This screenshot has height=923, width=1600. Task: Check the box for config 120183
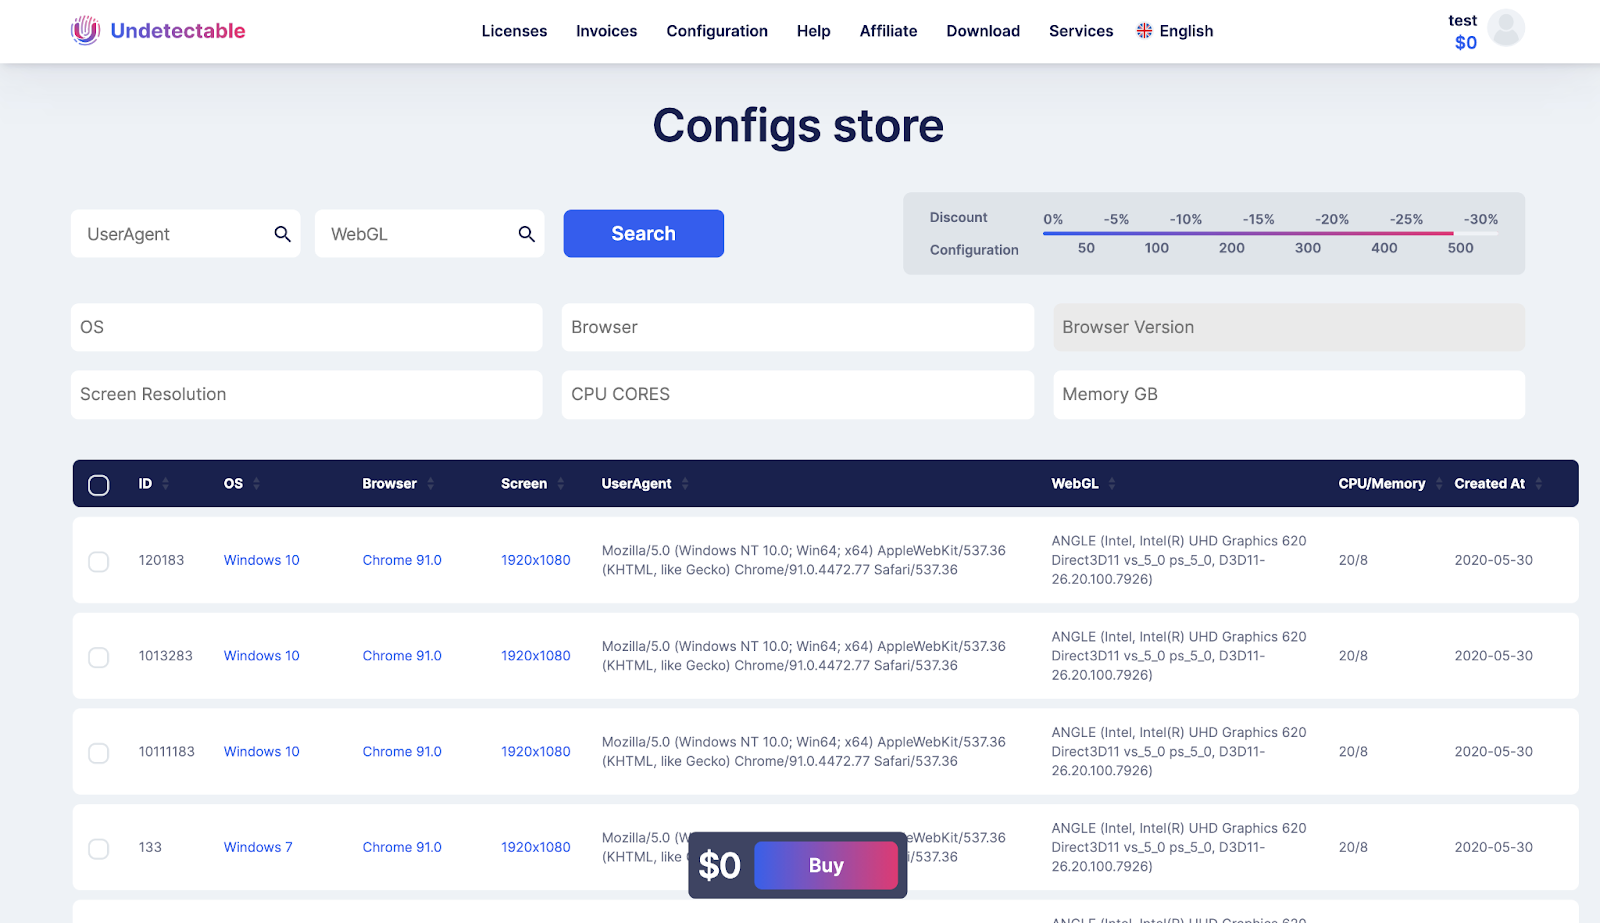(99, 562)
